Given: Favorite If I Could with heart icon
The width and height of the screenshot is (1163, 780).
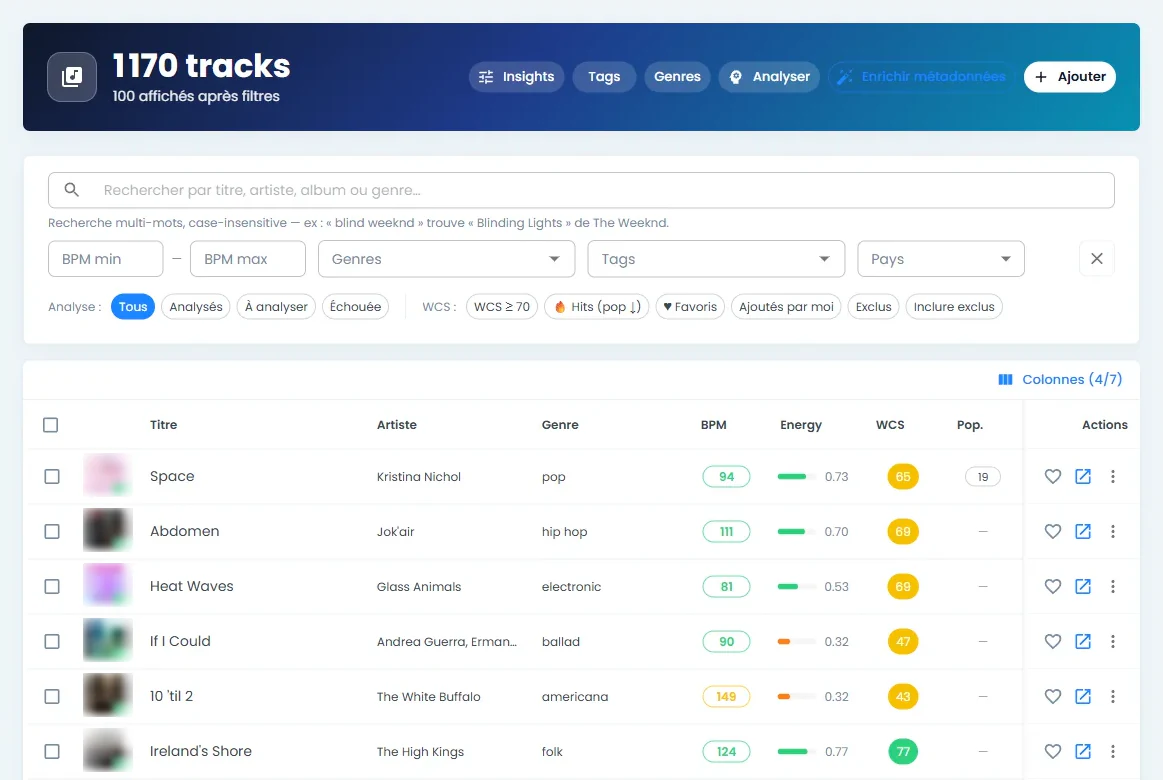Looking at the screenshot, I should [x=1052, y=641].
